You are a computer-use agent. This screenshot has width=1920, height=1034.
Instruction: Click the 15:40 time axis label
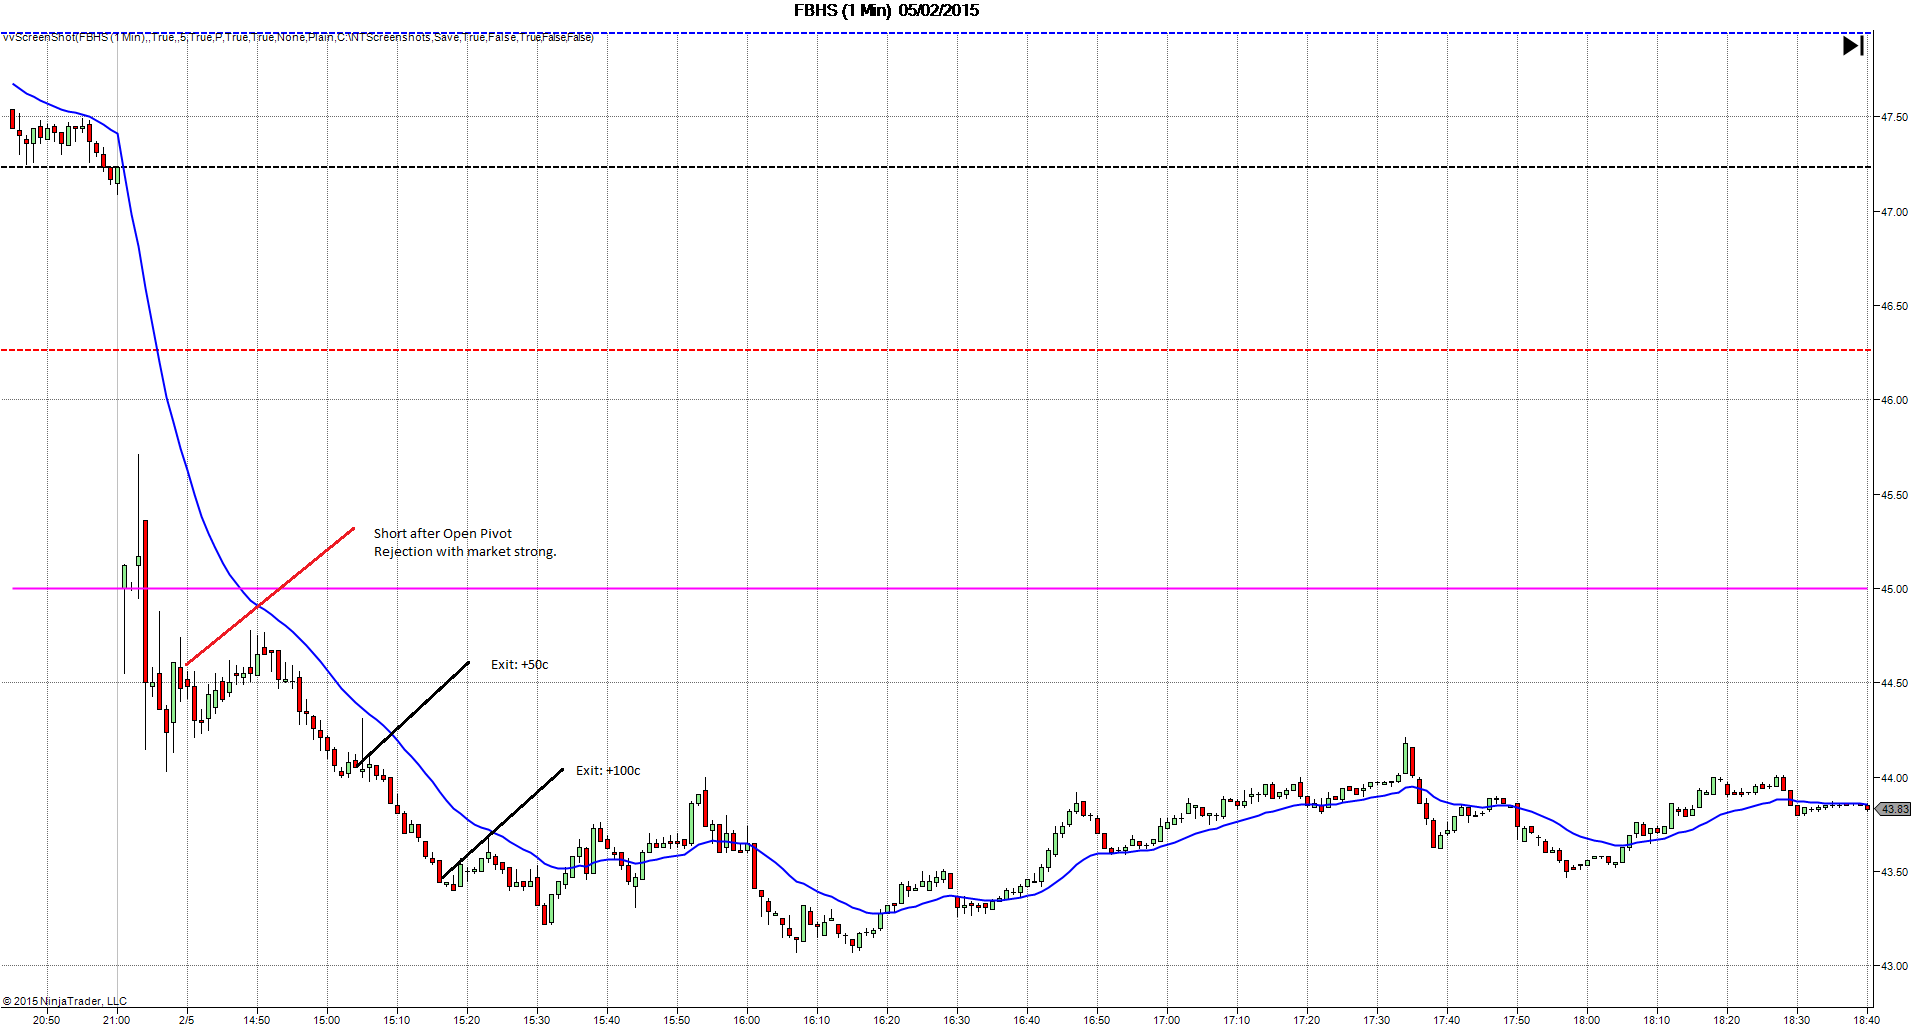pos(607,1020)
